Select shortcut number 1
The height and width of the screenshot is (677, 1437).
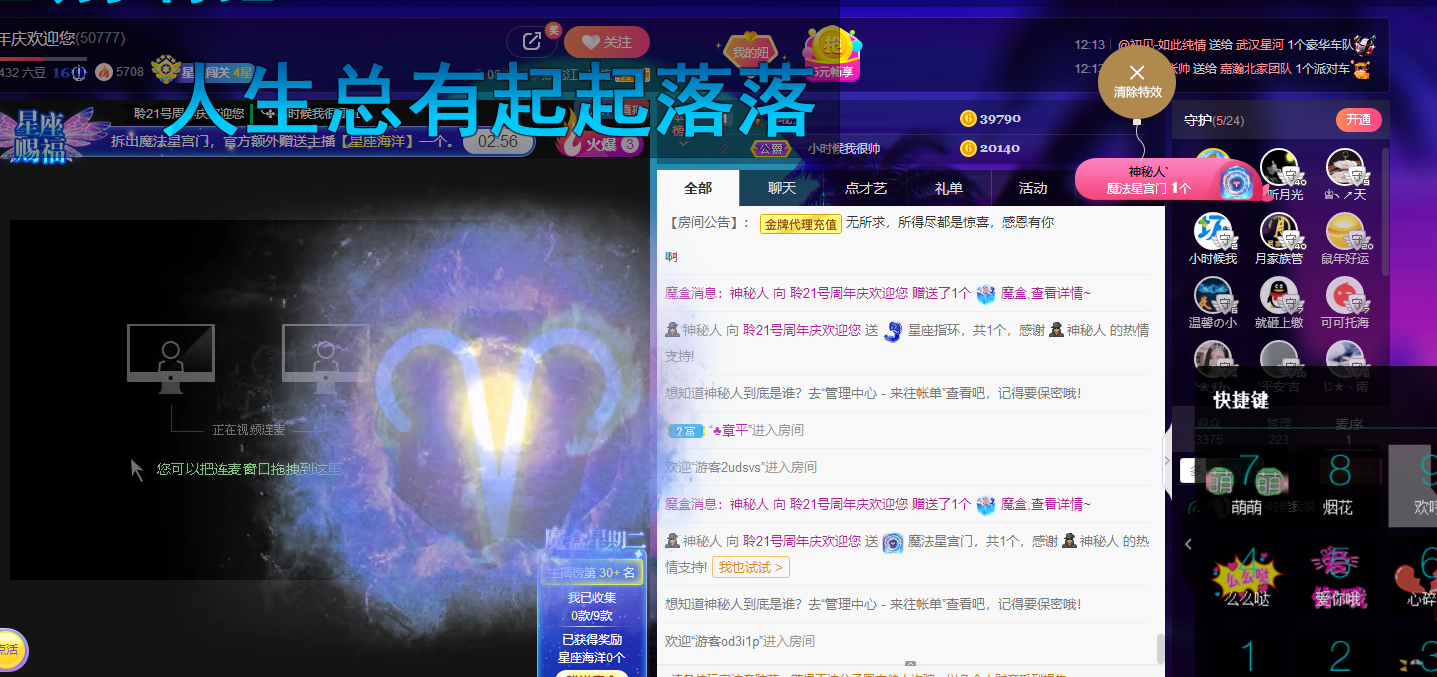pyautogui.click(x=1247, y=655)
